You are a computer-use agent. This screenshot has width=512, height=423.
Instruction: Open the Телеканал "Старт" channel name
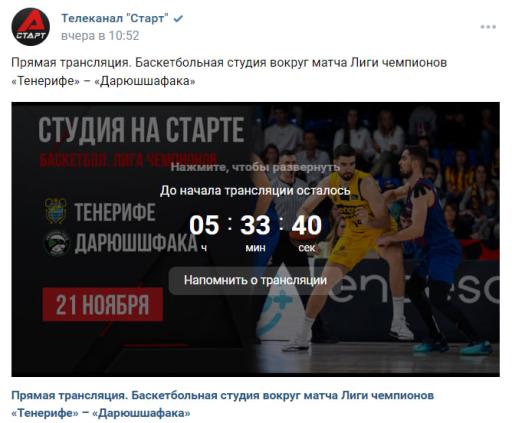pyautogui.click(x=115, y=18)
